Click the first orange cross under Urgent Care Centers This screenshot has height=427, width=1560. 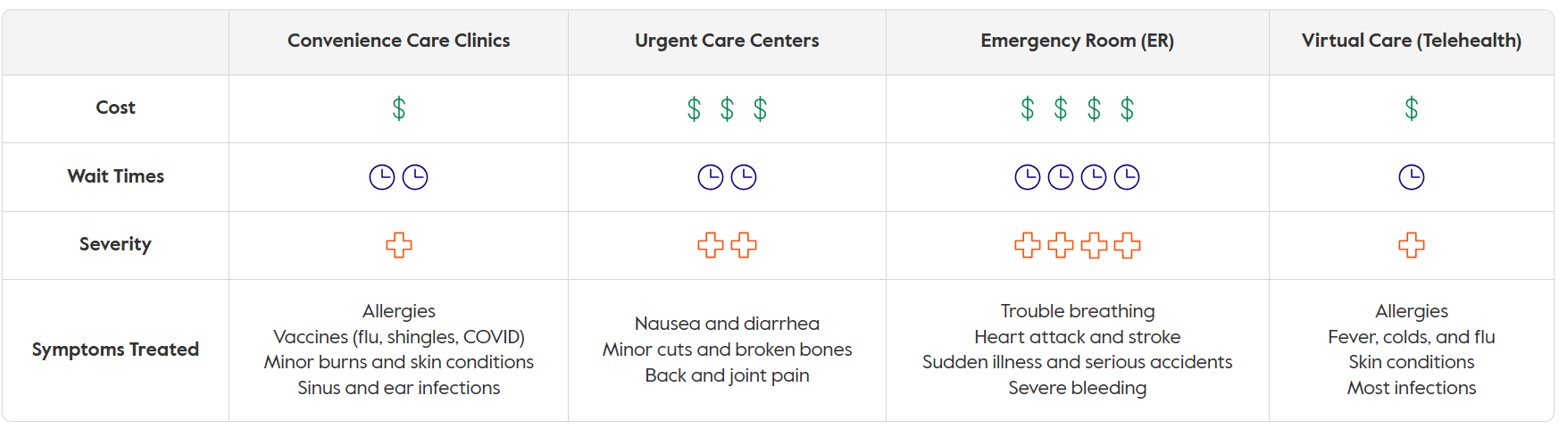pos(710,245)
